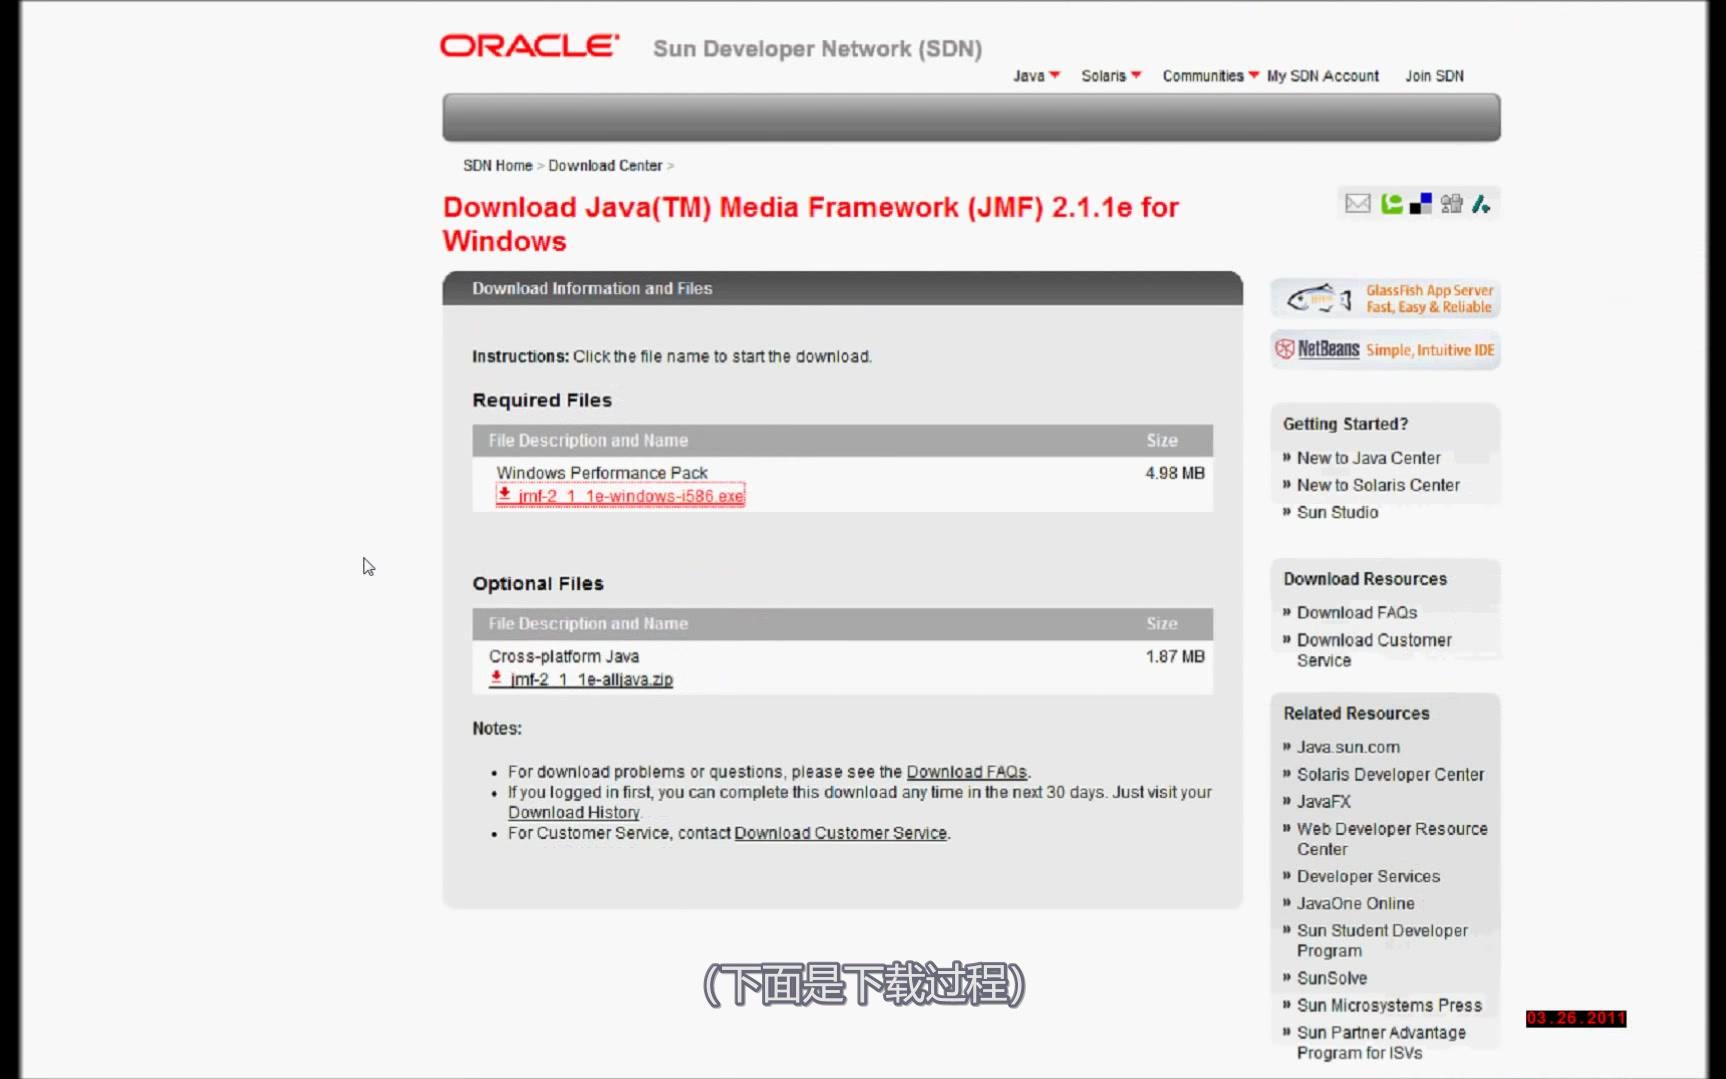Open Download FAQs link in Notes
Image resolution: width=1726 pixels, height=1079 pixels.
coord(966,772)
